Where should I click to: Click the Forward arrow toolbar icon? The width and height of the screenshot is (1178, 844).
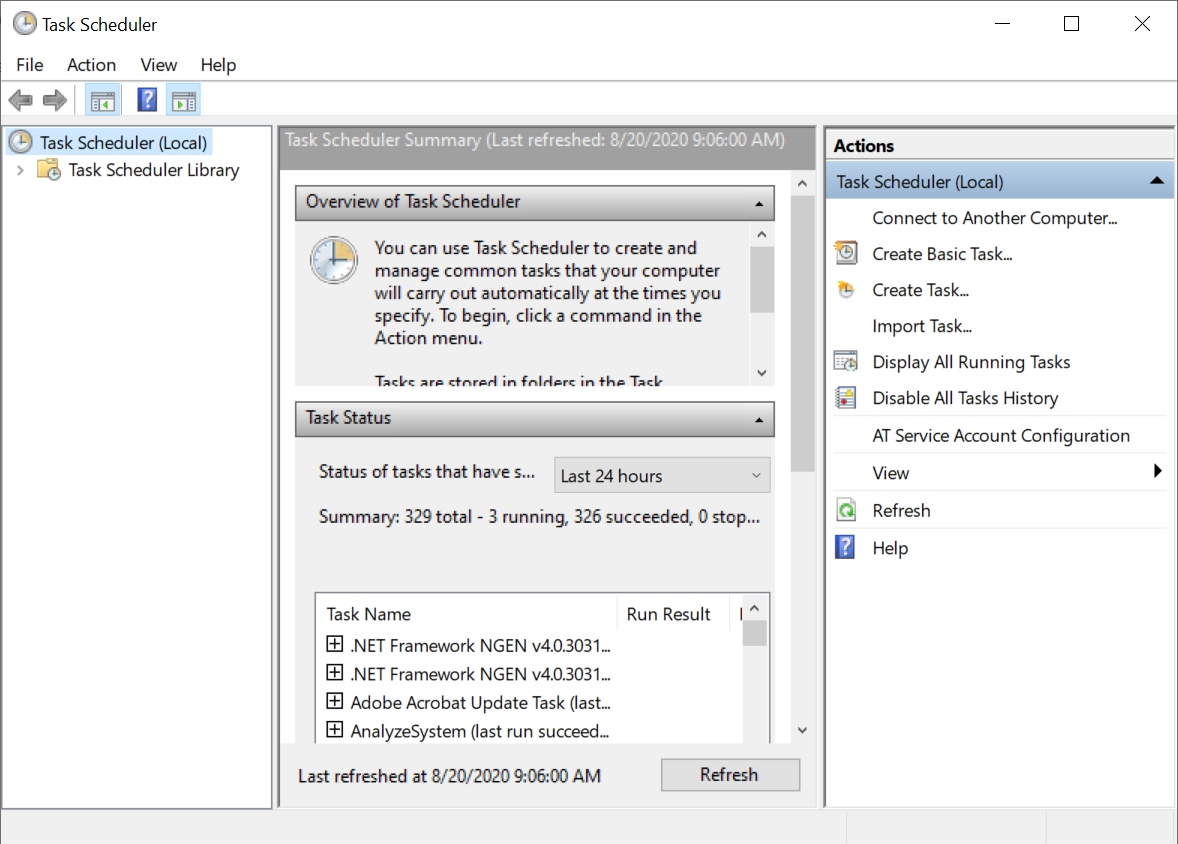55,100
